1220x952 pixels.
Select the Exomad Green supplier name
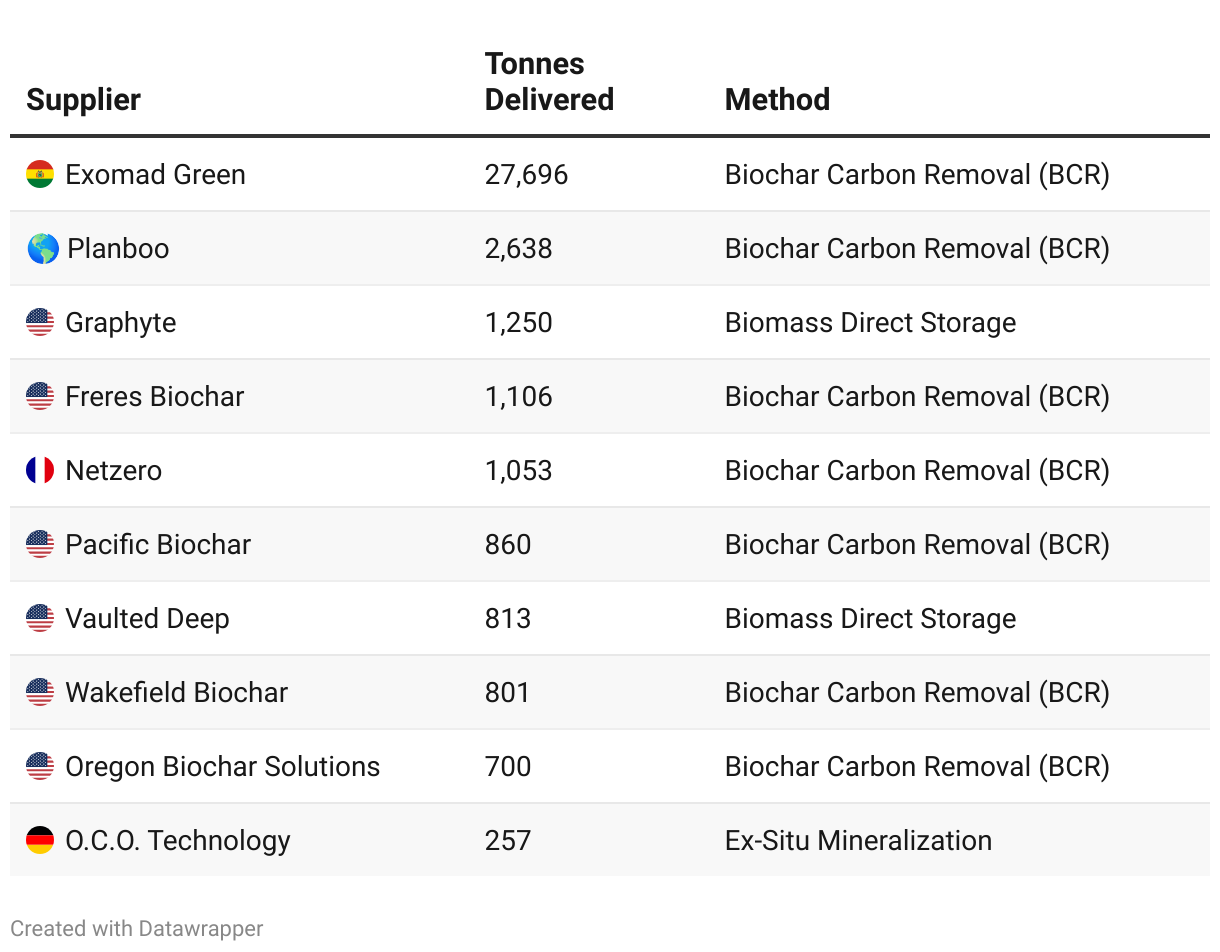coord(155,174)
